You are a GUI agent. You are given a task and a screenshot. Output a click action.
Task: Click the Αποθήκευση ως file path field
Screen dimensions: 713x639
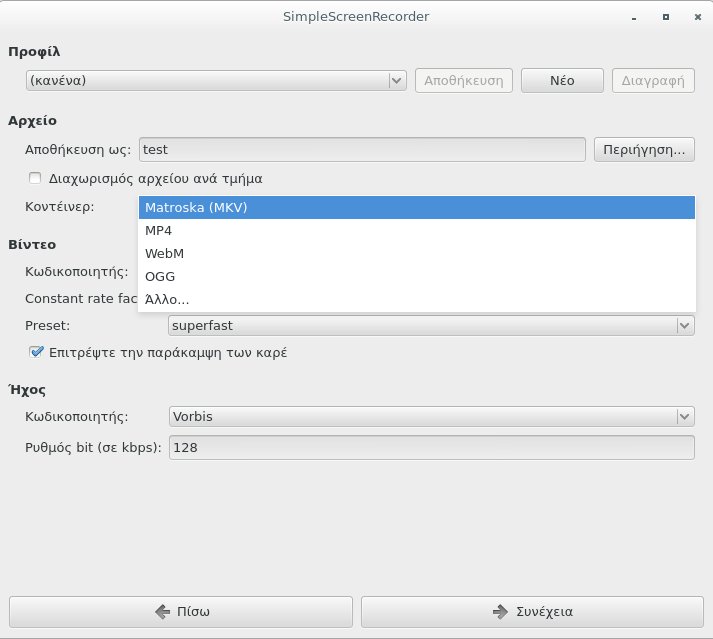pyautogui.click(x=361, y=149)
